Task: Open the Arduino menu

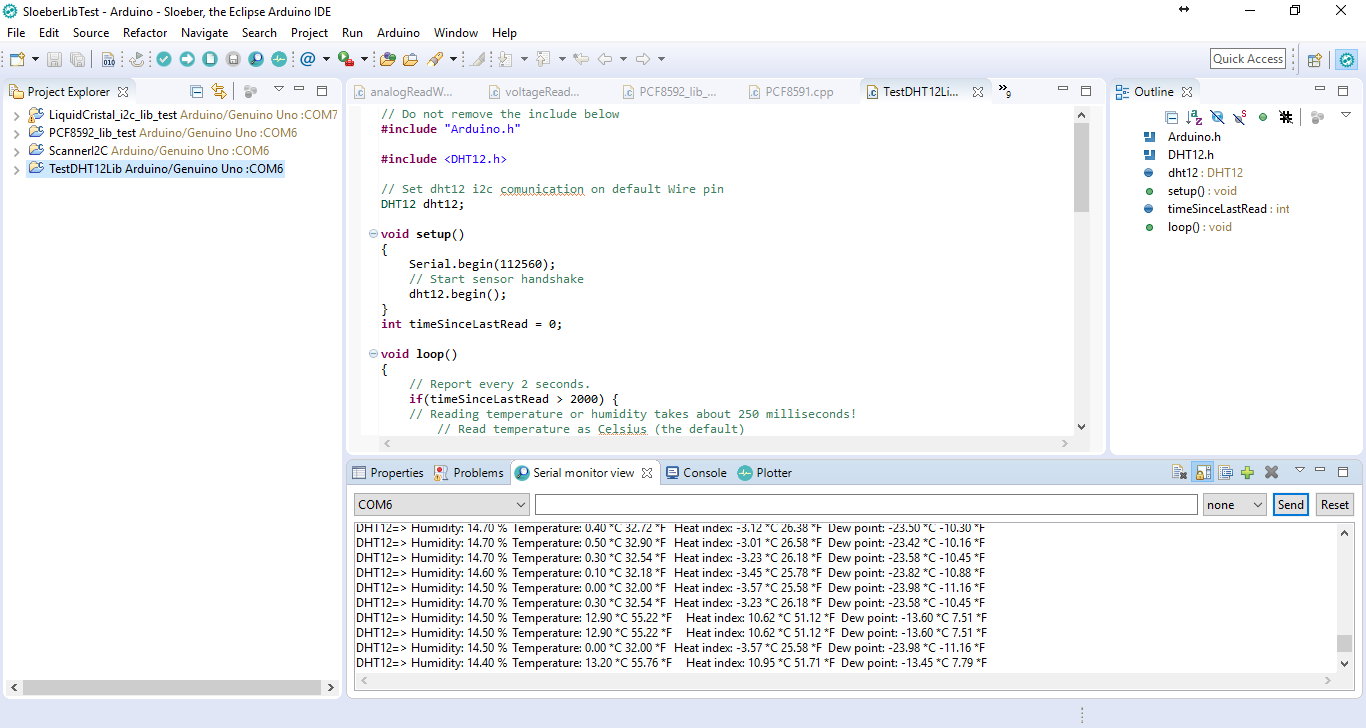Action: [398, 33]
